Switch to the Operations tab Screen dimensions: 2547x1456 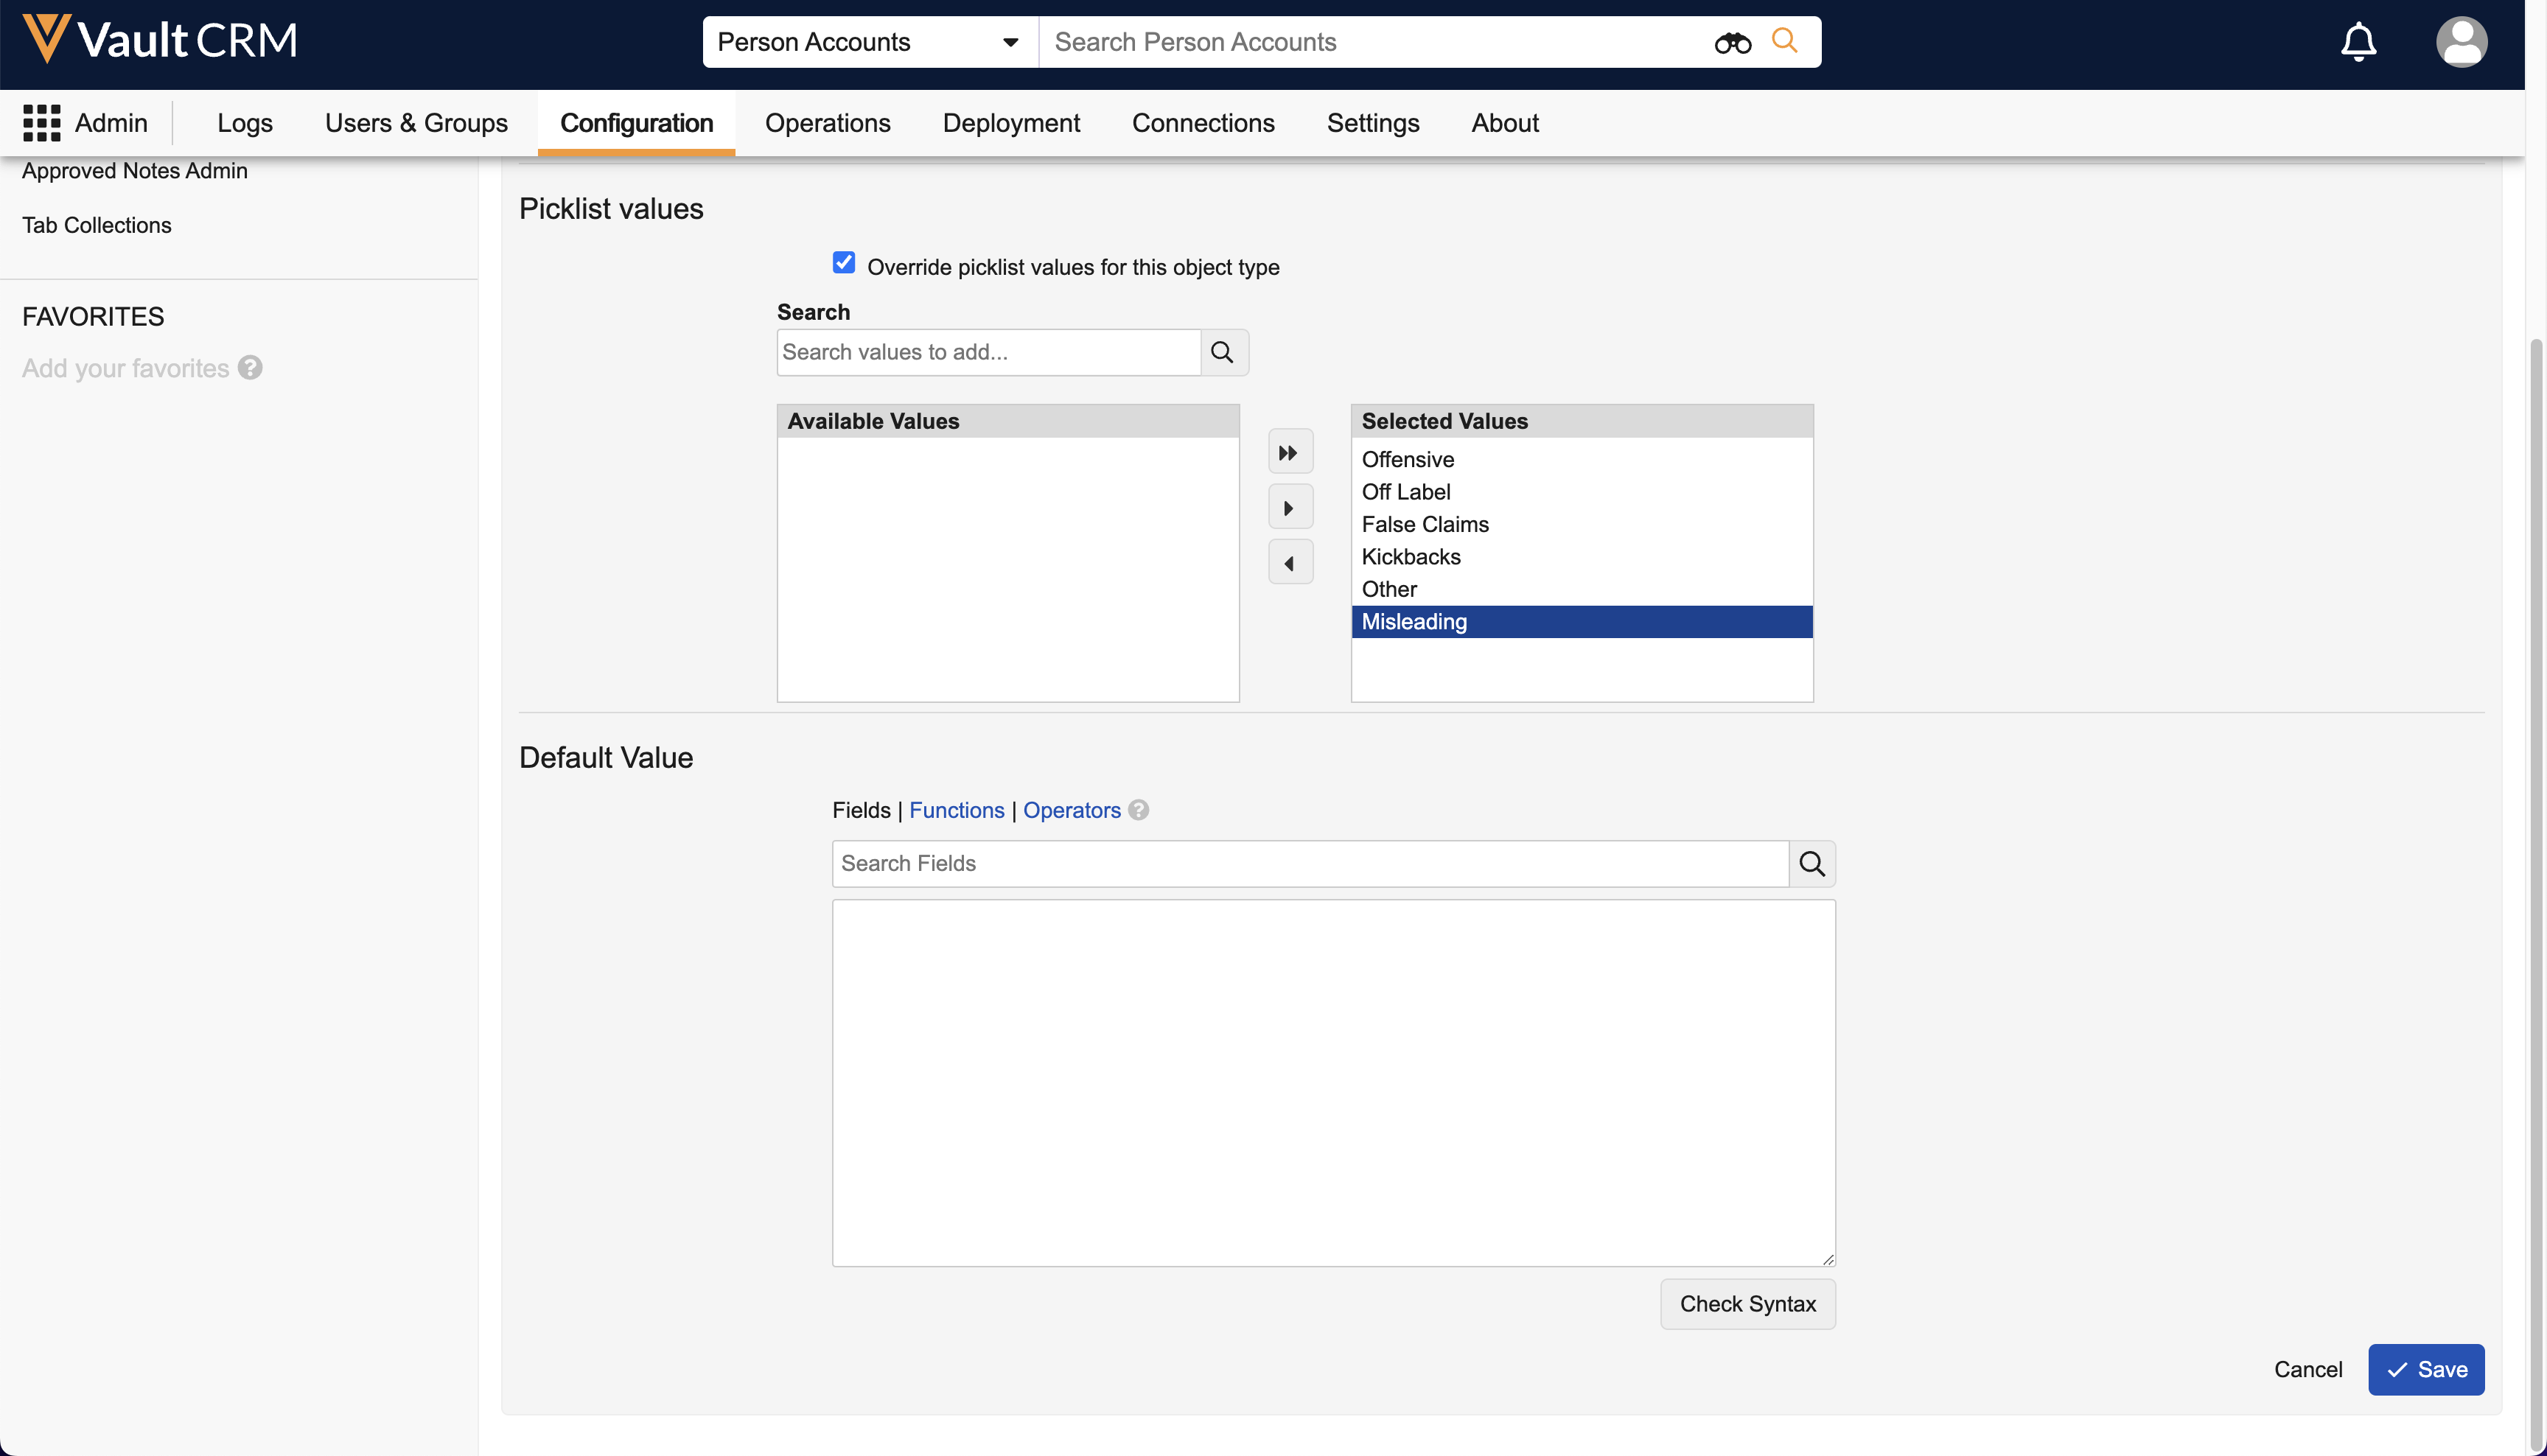827,123
